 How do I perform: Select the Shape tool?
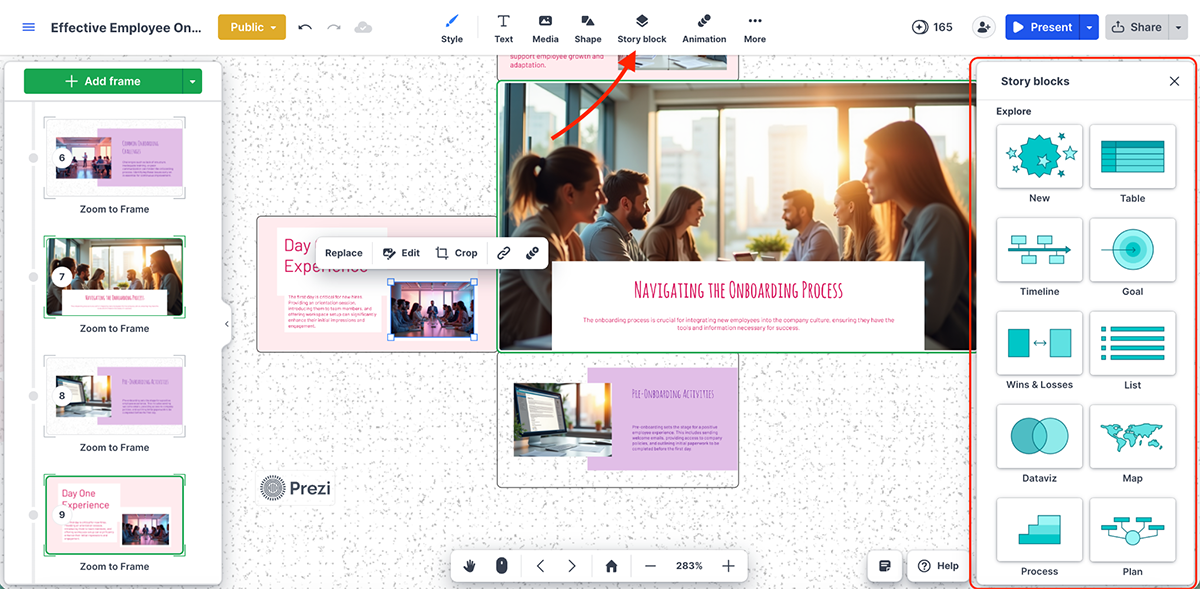(x=588, y=27)
